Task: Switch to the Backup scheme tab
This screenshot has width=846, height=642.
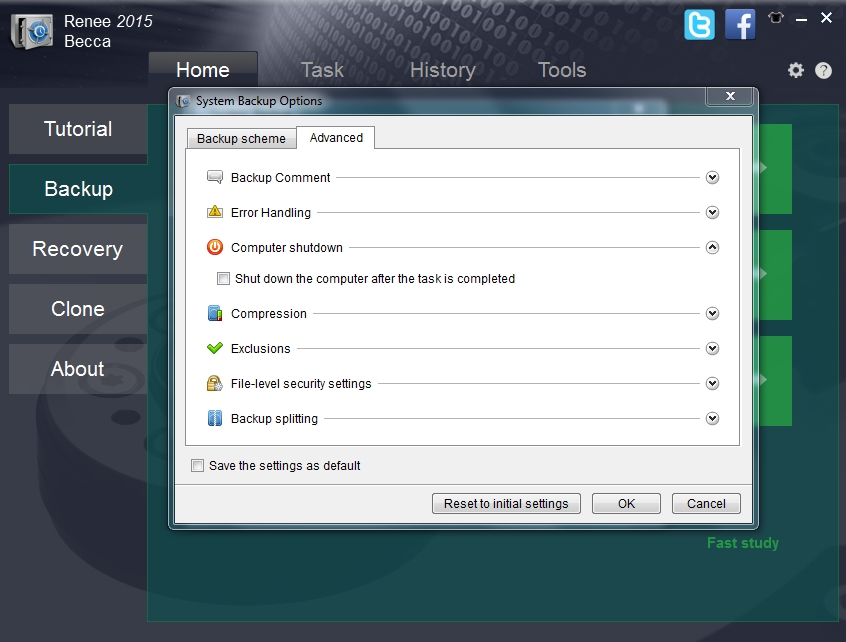Action: pos(240,138)
